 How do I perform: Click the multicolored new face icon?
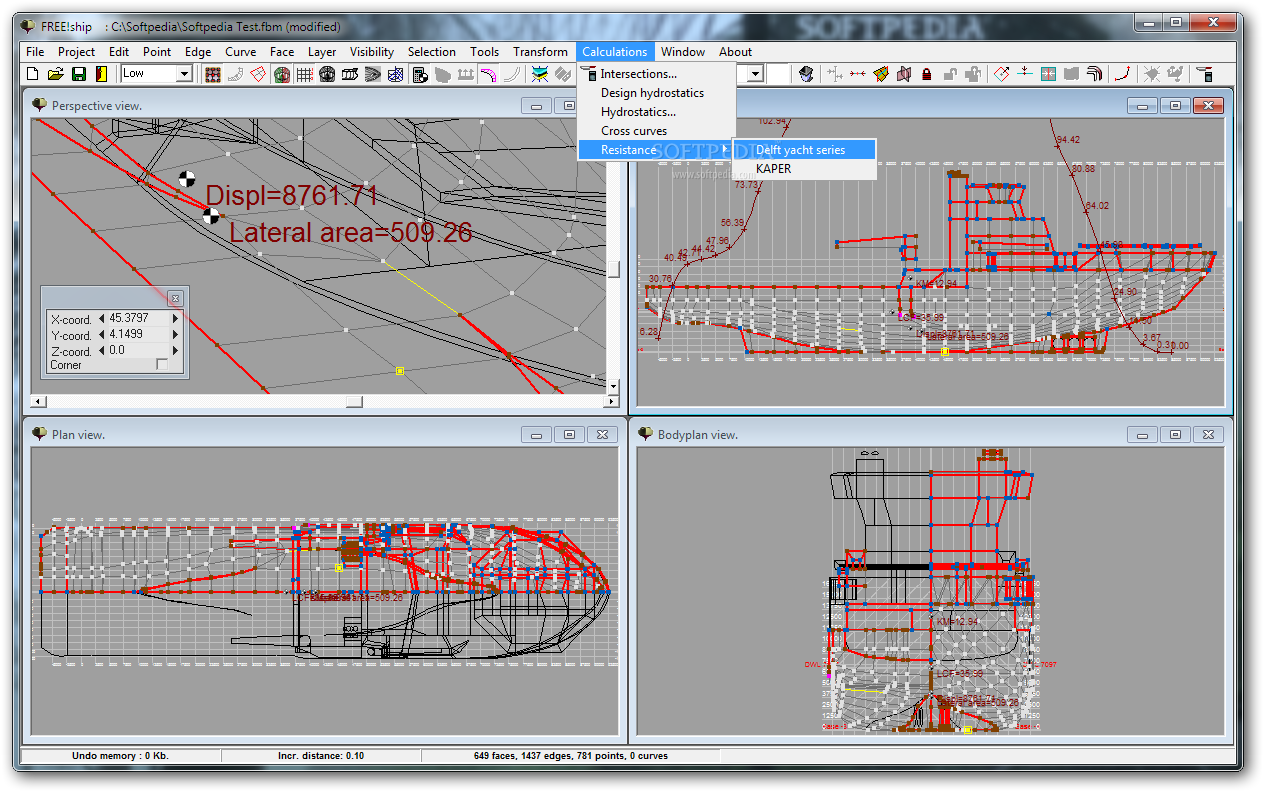pyautogui.click(x=881, y=74)
